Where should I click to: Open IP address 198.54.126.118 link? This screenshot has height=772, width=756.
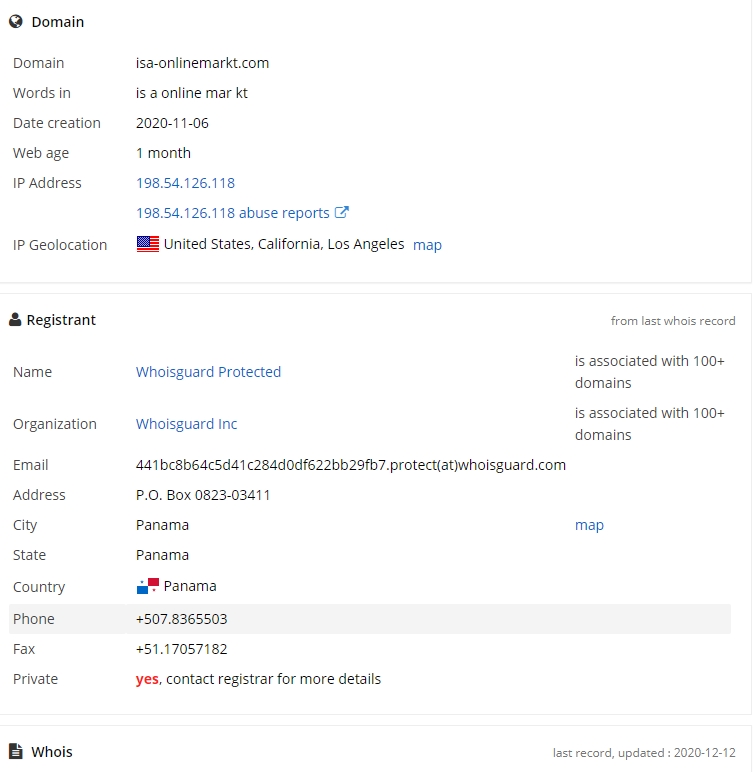tap(186, 183)
